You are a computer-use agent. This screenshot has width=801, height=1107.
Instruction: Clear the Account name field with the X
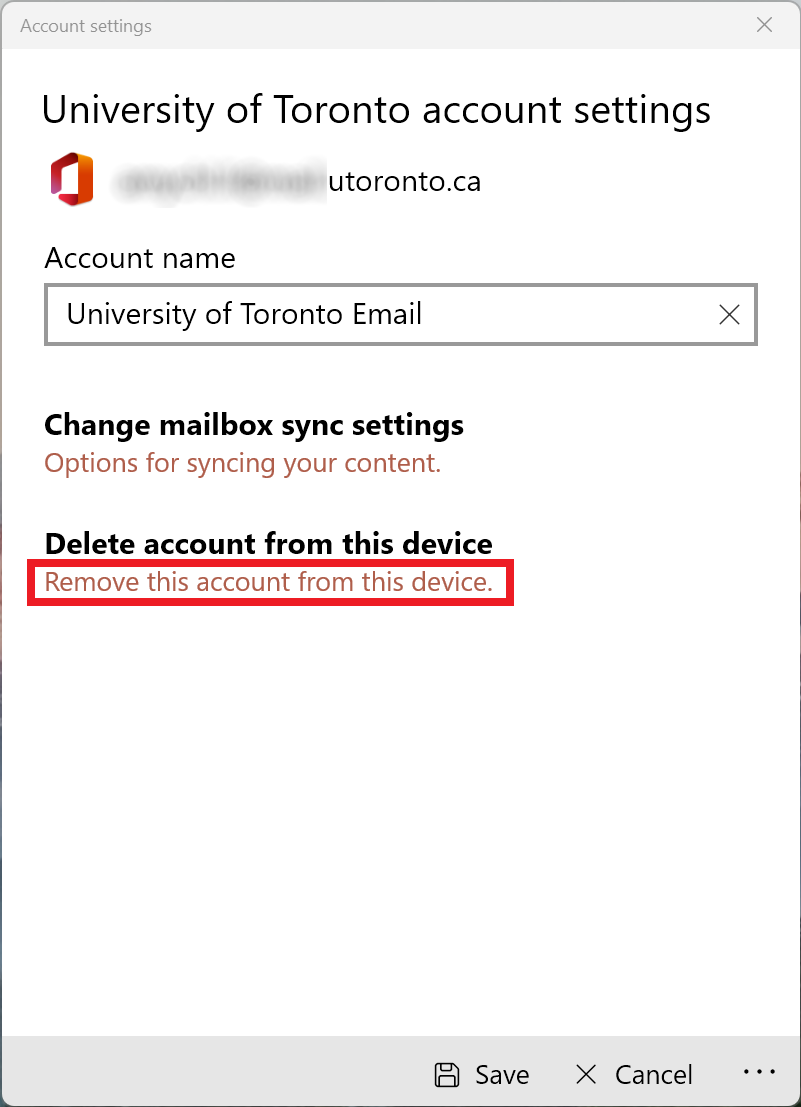point(730,315)
